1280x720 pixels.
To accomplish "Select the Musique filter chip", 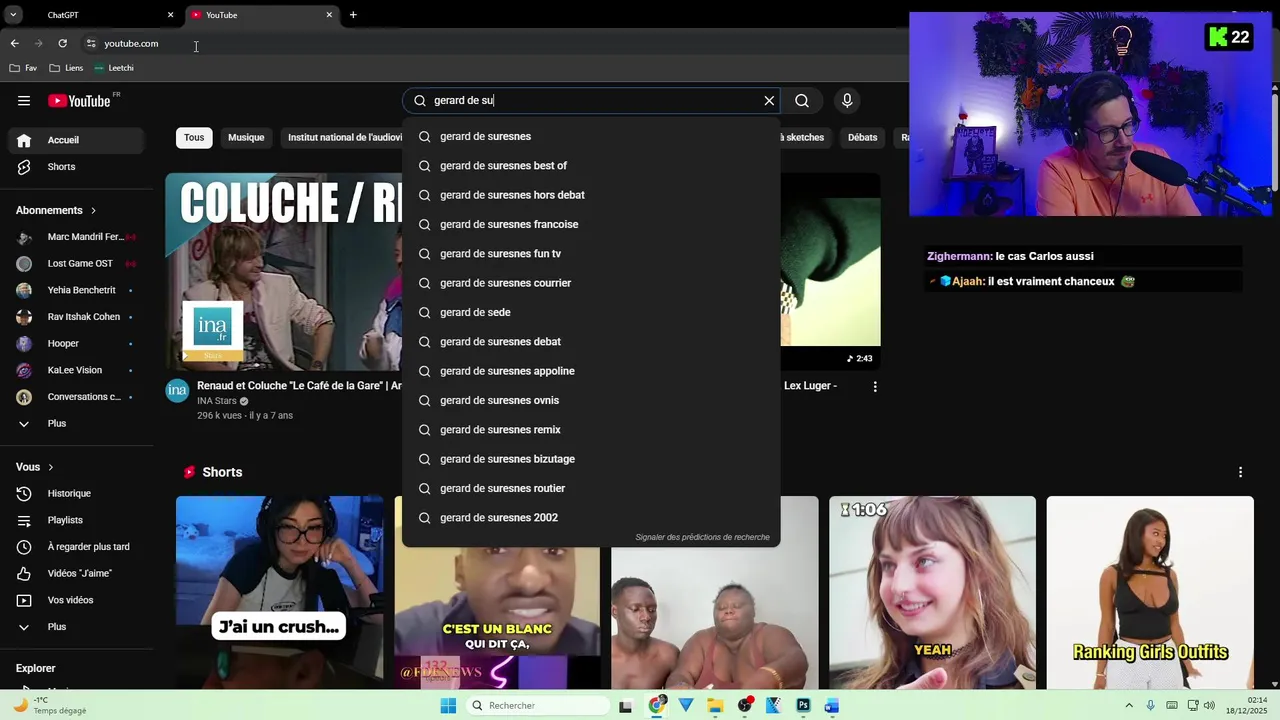I will [x=246, y=138].
